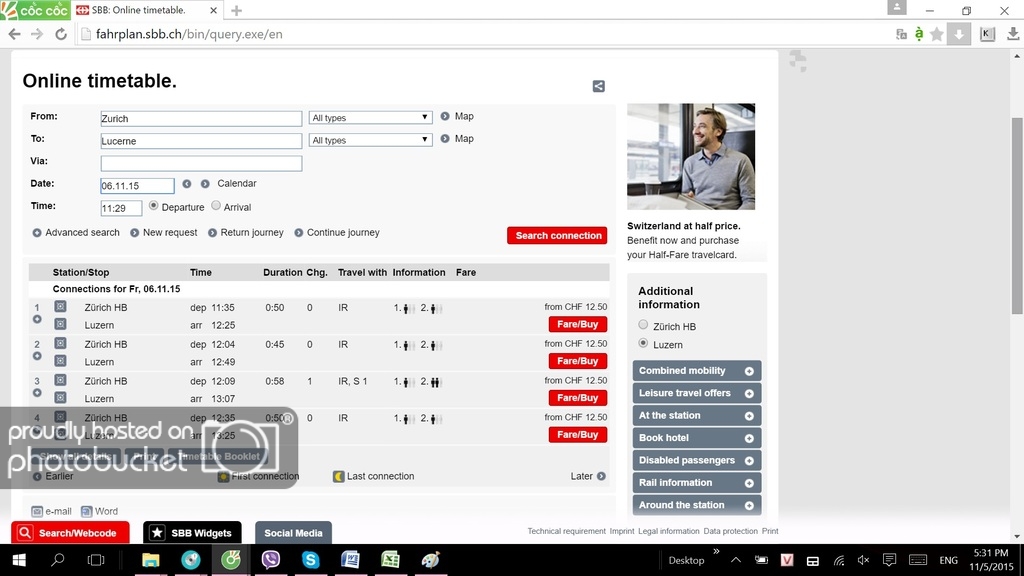Reload the page with the refresh icon
Image resolution: width=1024 pixels, height=576 pixels.
pos(61,34)
